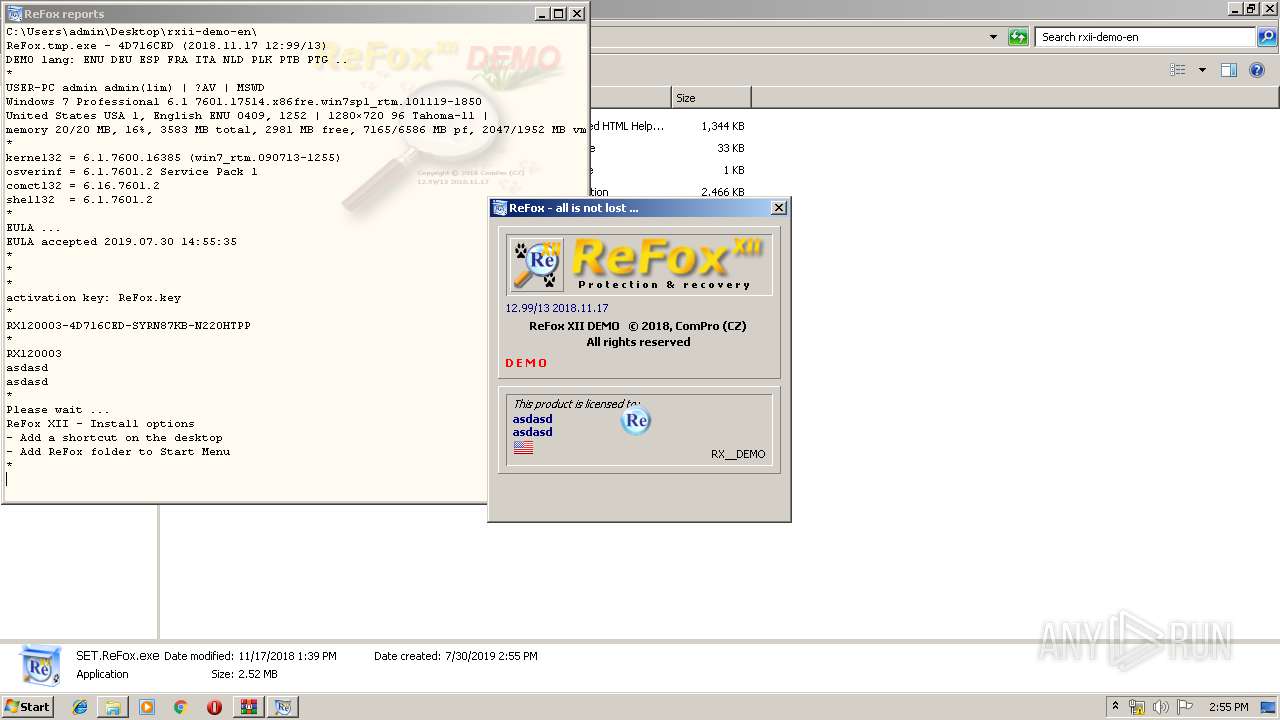This screenshot has height=720, width=1280.
Task: Close the 'ReFox - all is not lost' dialog
Action: (x=779, y=208)
